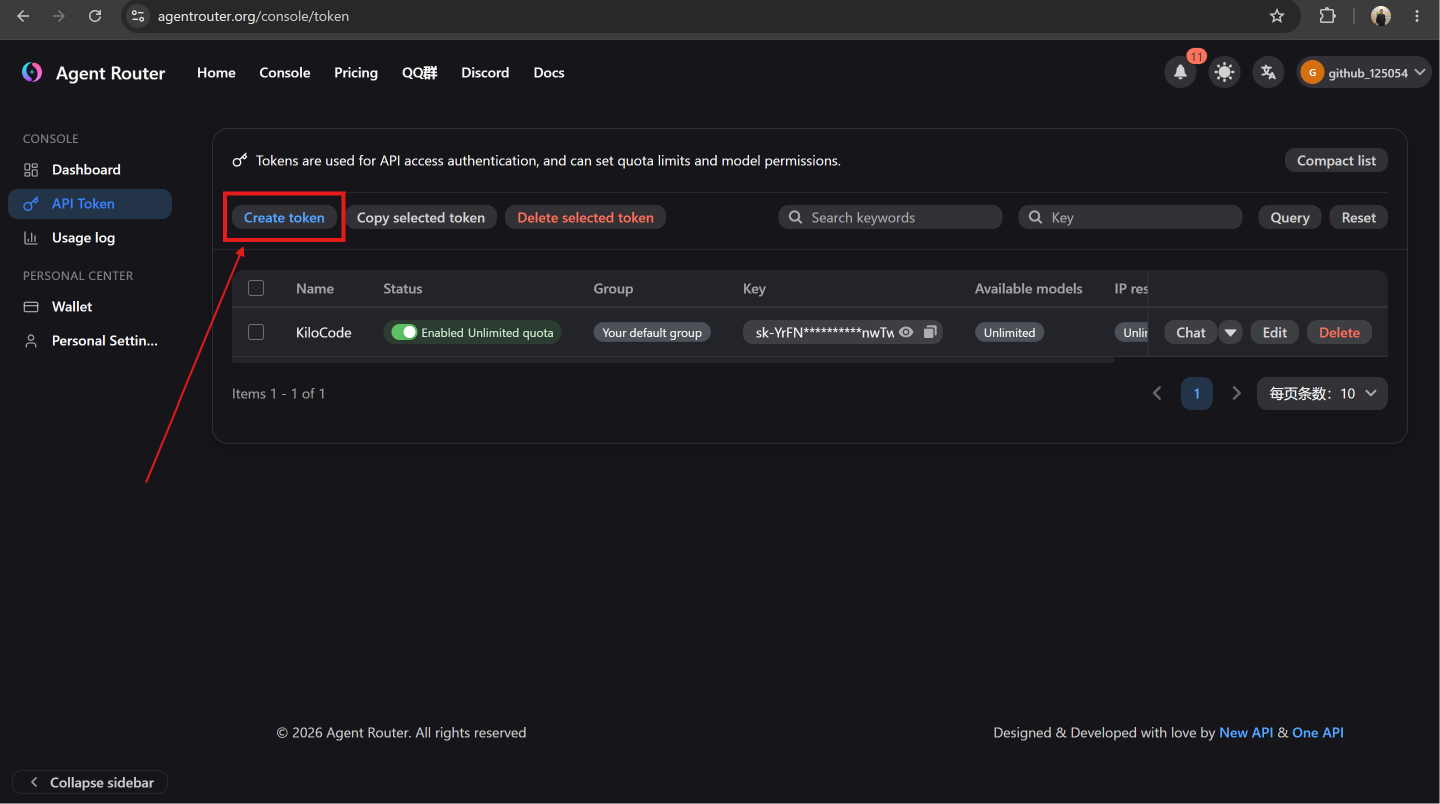Select API Token in sidebar
The height and width of the screenshot is (804, 1440).
pyautogui.click(x=90, y=203)
